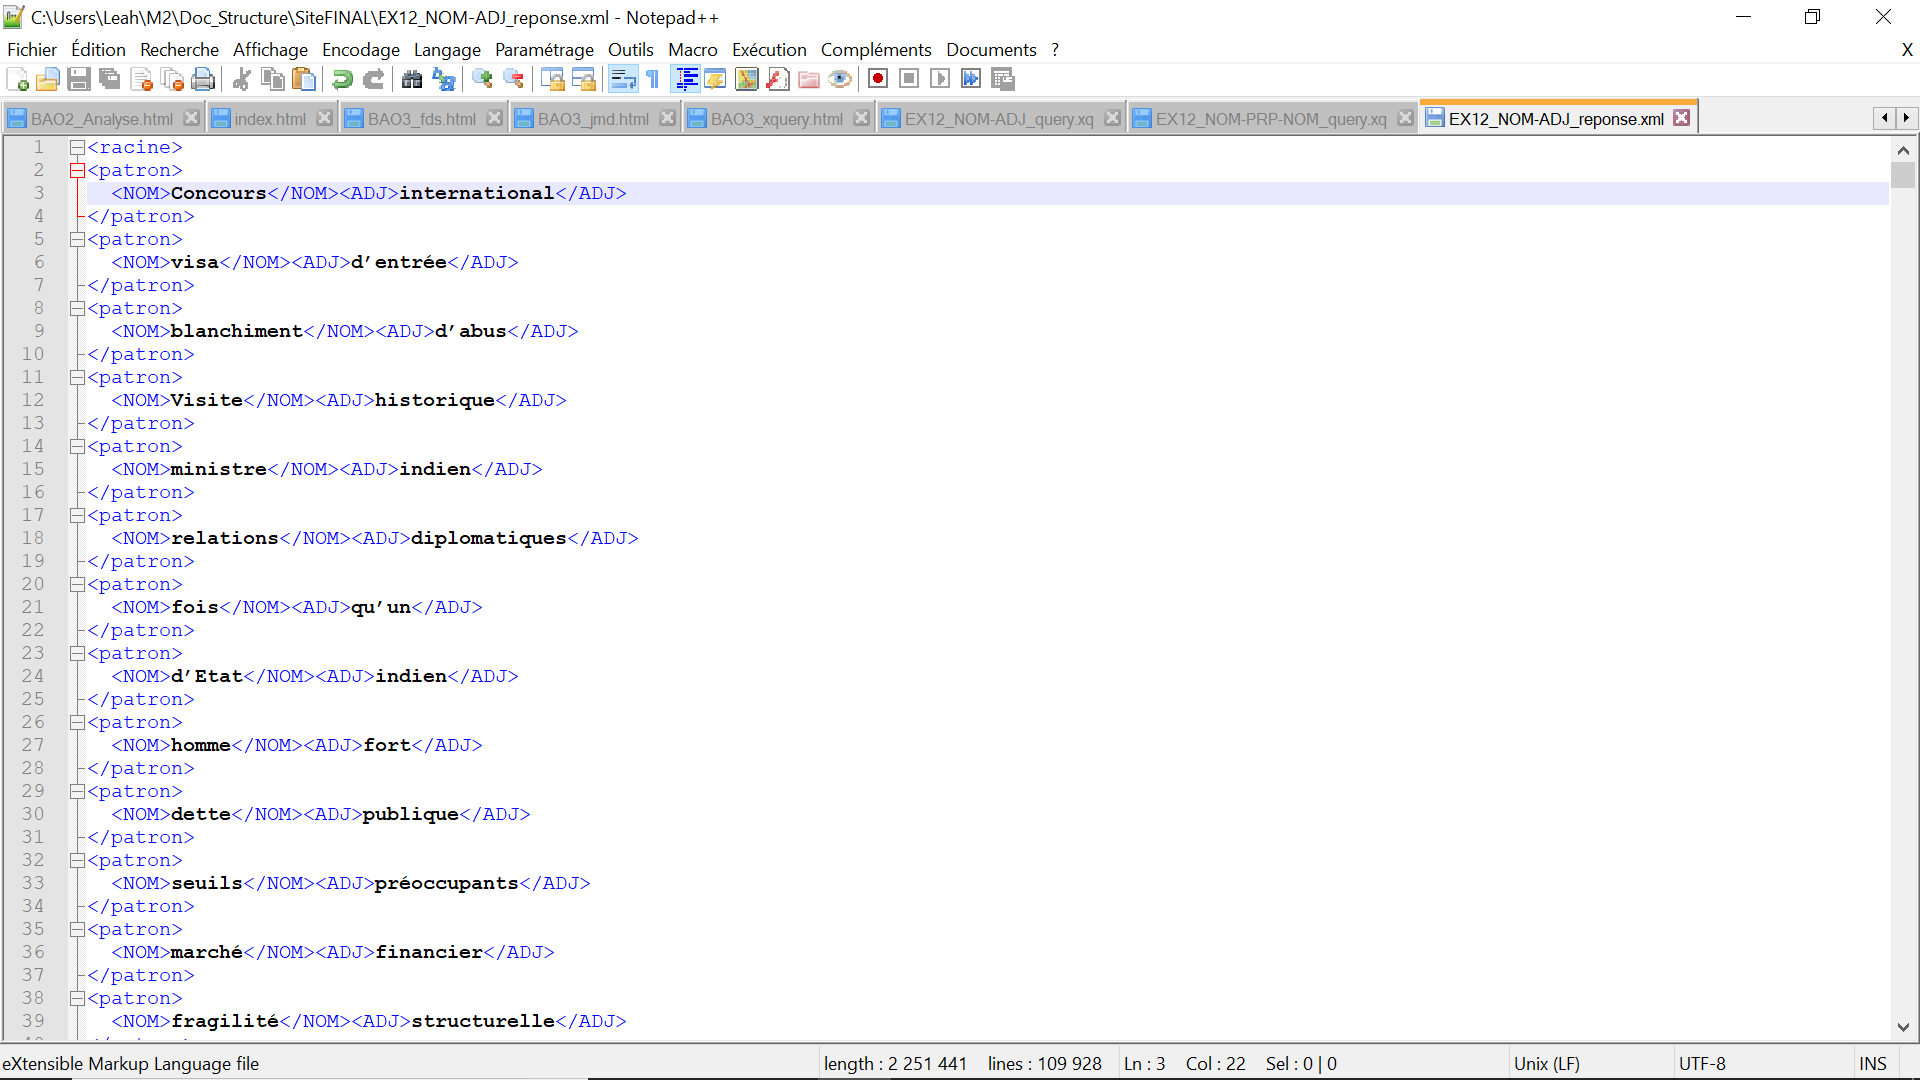
Task: Print the document with the printer icon
Action: [204, 80]
